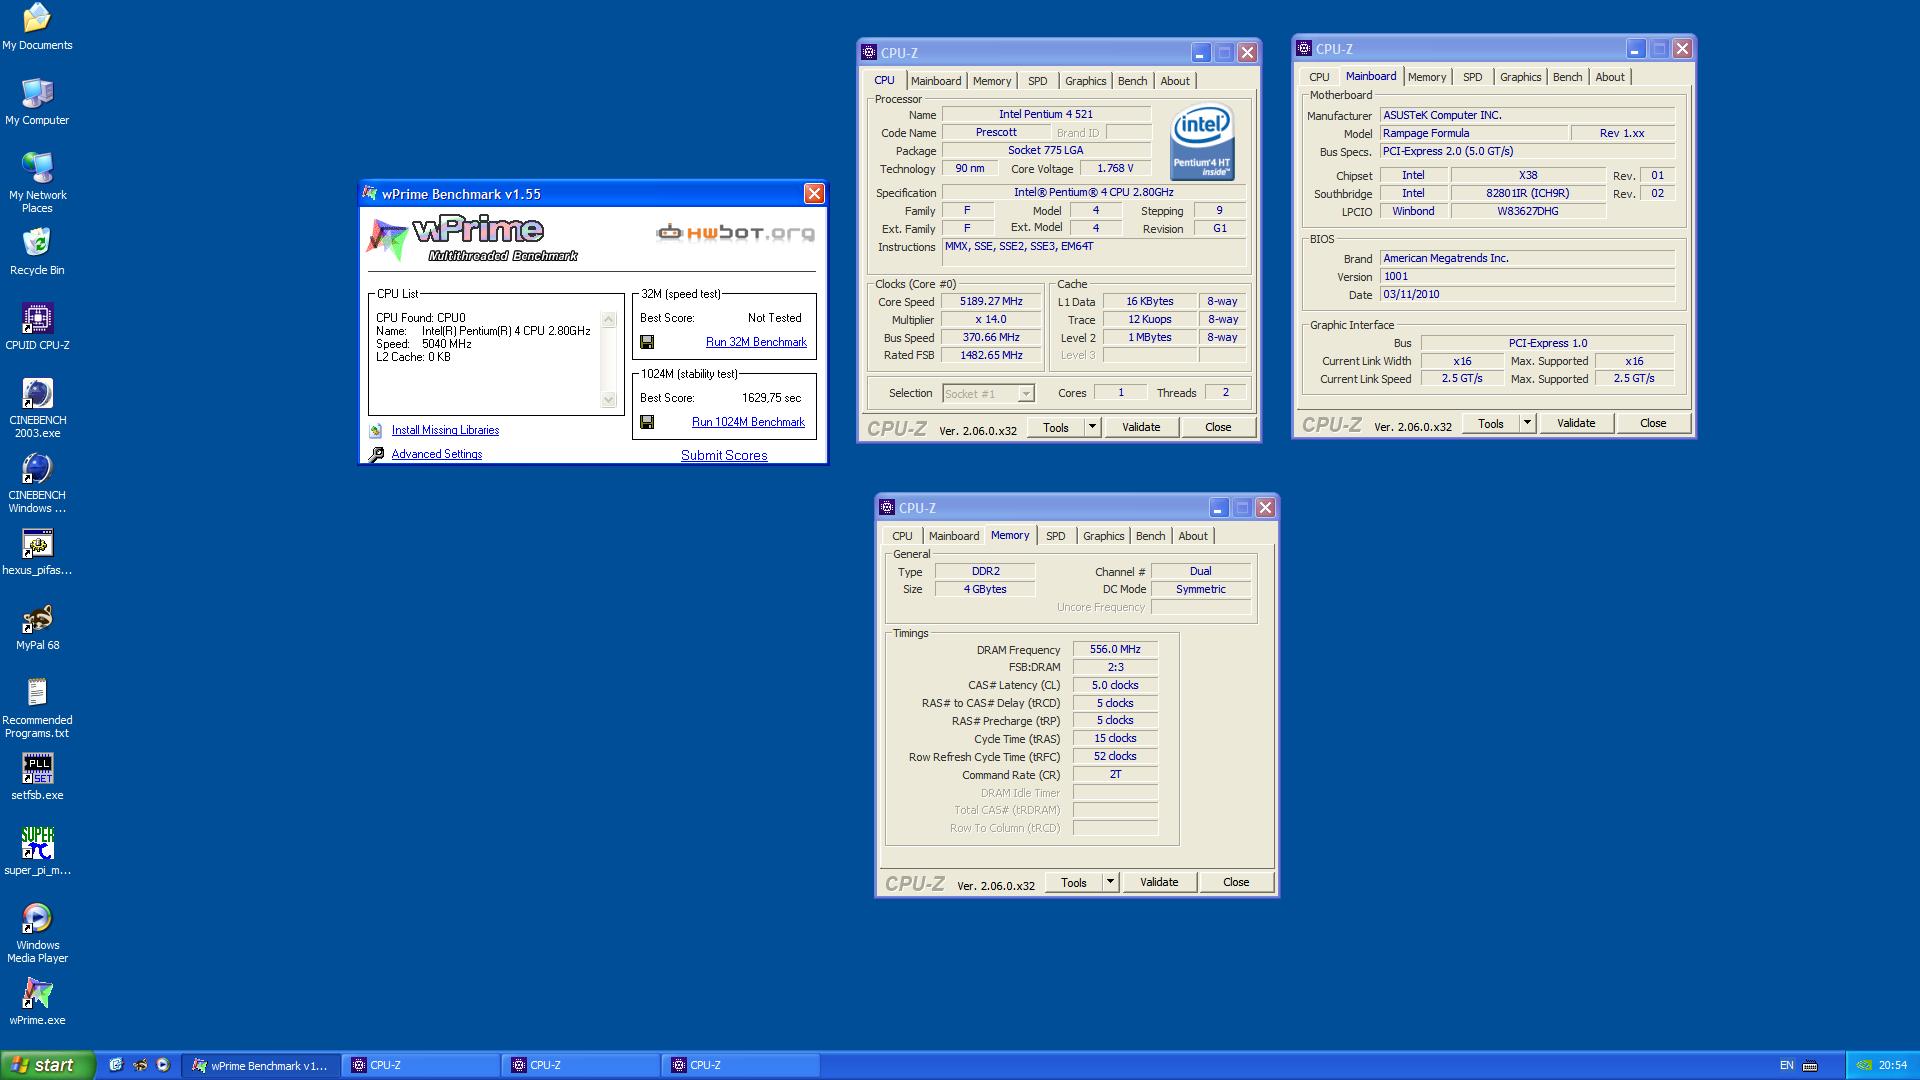Screen dimensions: 1920x1080
Task: Open My Documents desktop icon
Action: click(x=37, y=27)
